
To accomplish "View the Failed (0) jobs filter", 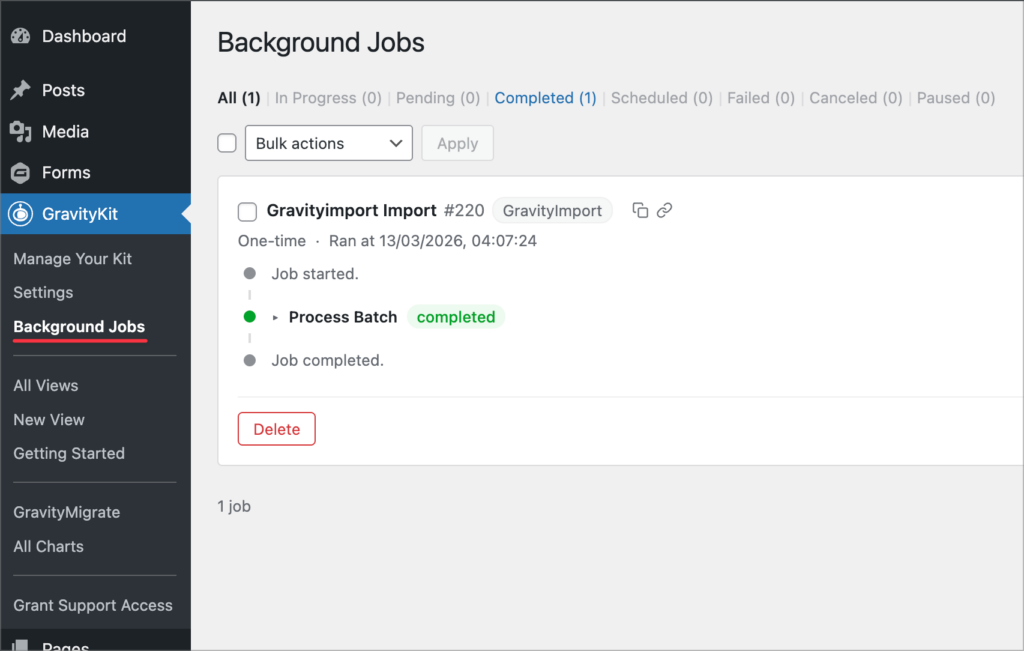I will coord(760,97).
